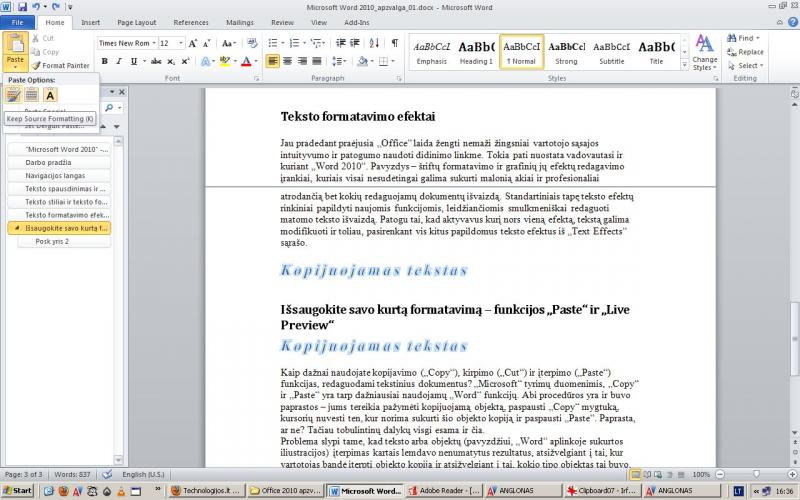Go to next heading arrow in navigation pane

(116, 126)
